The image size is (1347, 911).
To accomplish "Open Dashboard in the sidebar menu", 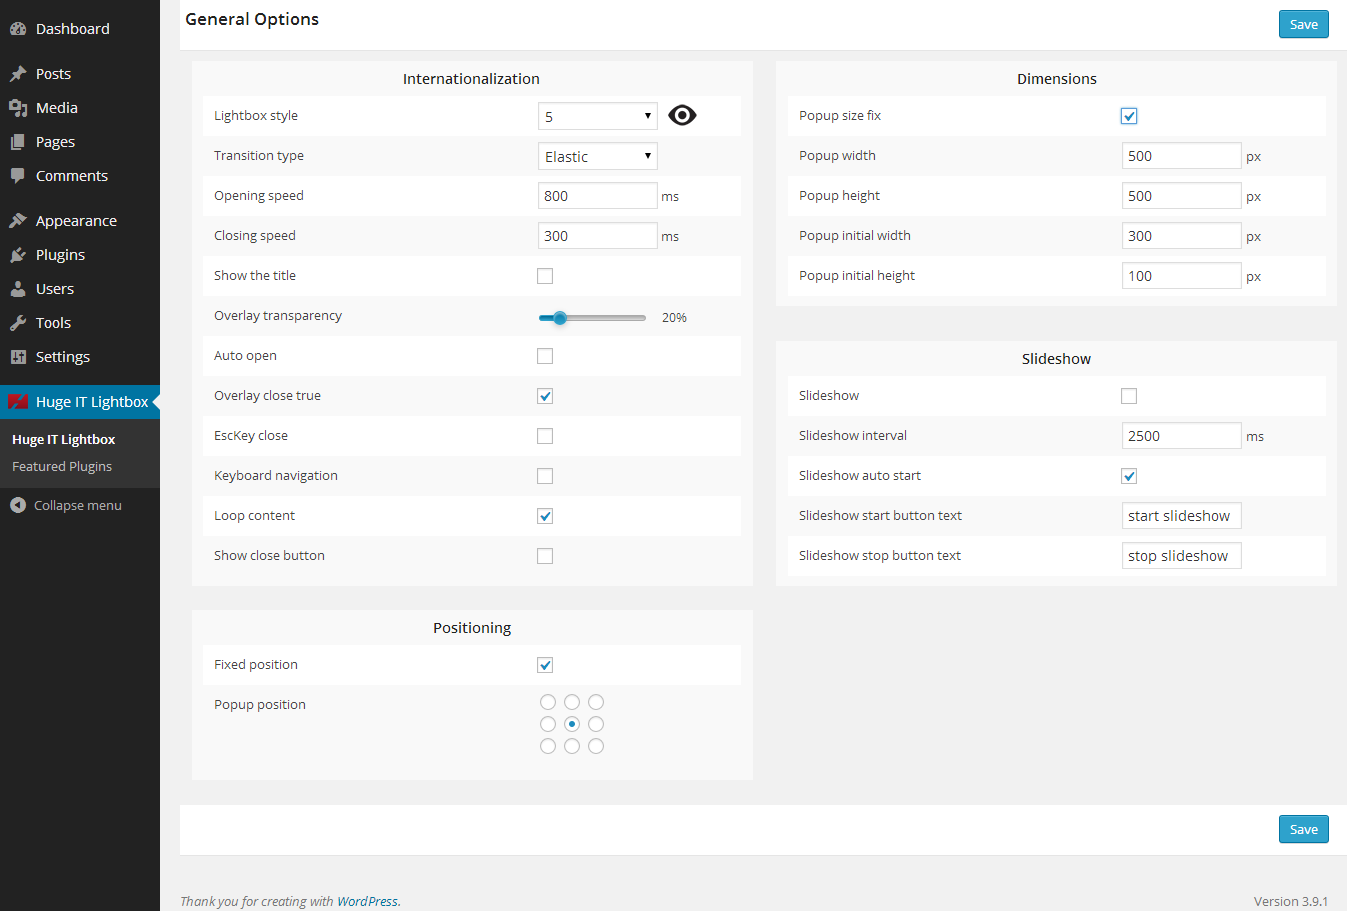I will pos(80,29).
